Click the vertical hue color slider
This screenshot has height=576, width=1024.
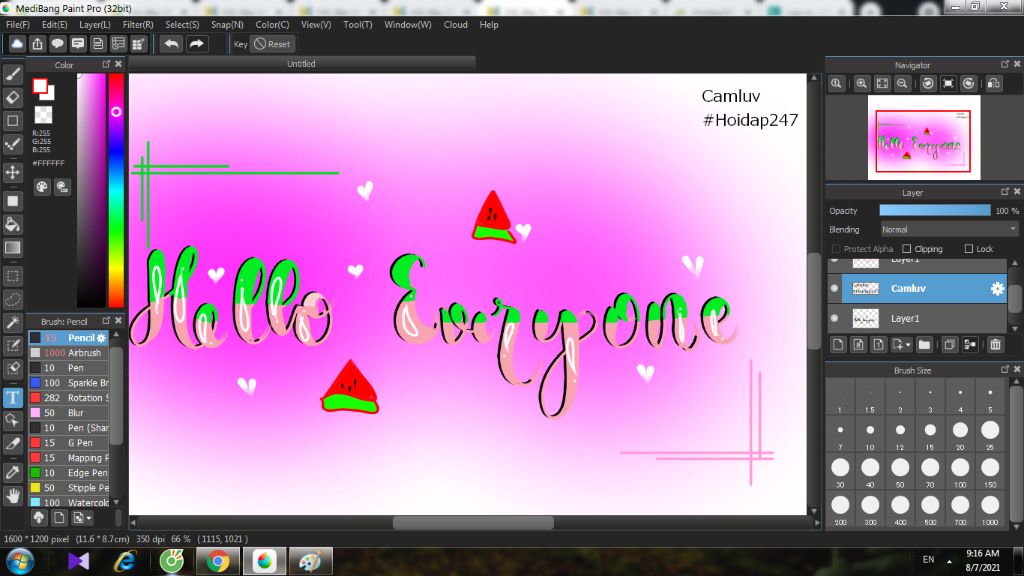tap(116, 190)
